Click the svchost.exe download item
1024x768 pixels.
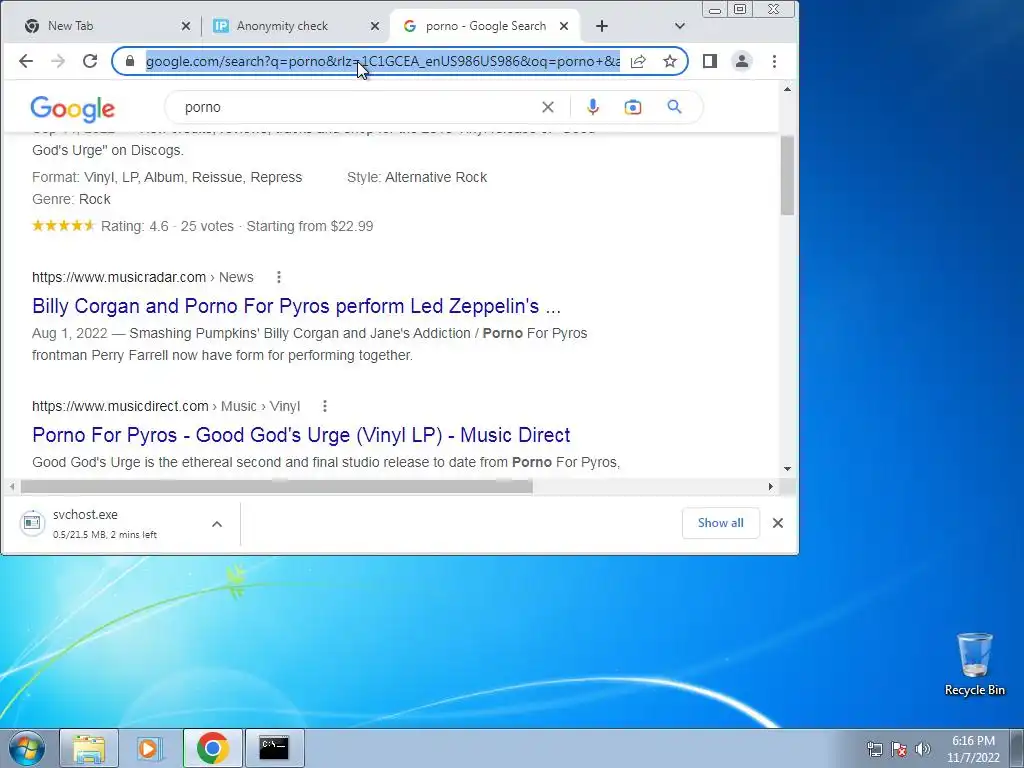[121, 523]
